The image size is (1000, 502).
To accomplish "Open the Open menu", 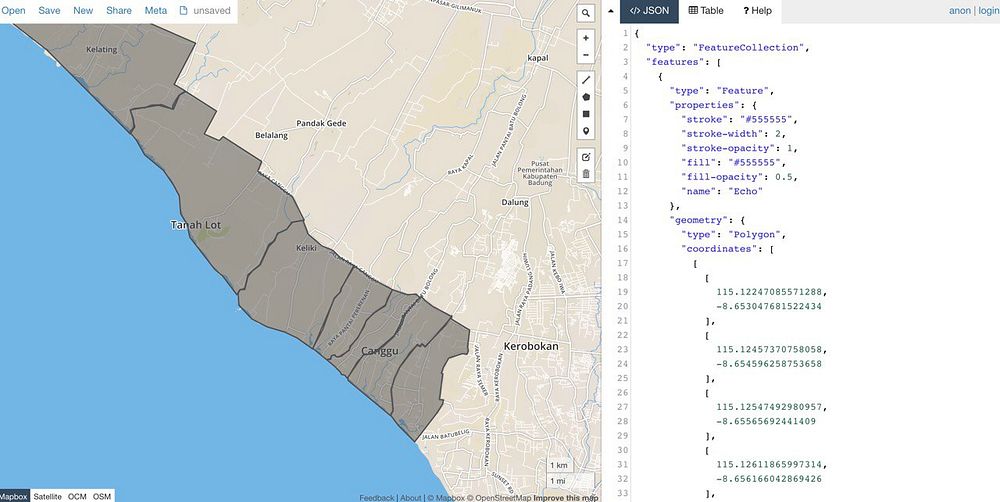I will tap(13, 11).
